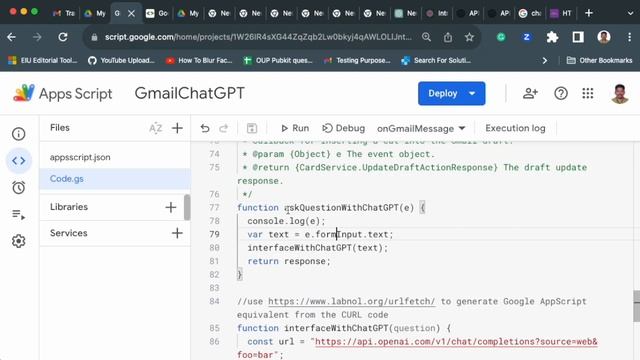Select the Code.gs file
This screenshot has height=360, width=640.
tap(115, 179)
